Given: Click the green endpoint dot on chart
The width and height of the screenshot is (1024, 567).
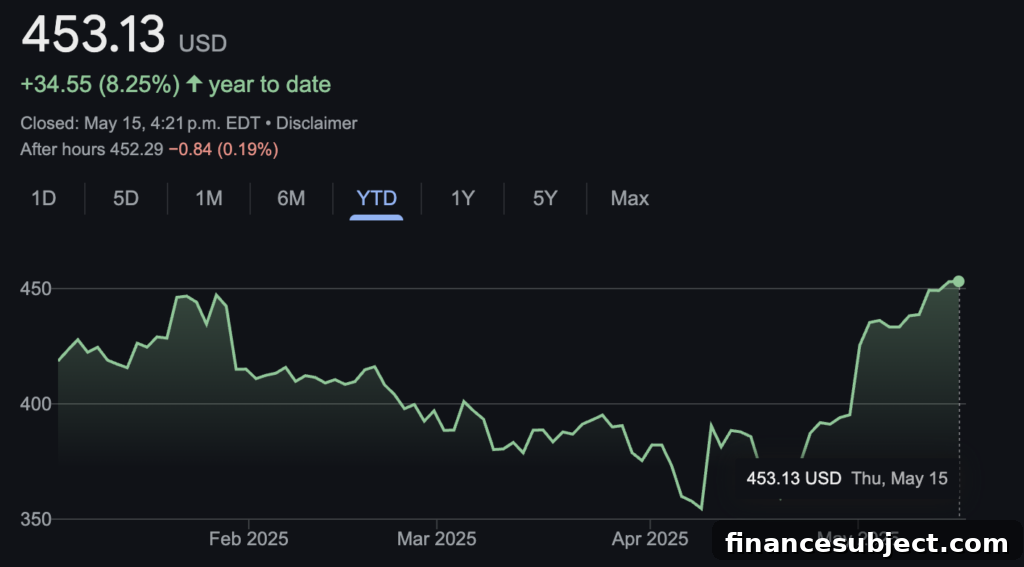Looking at the screenshot, I should (x=958, y=282).
